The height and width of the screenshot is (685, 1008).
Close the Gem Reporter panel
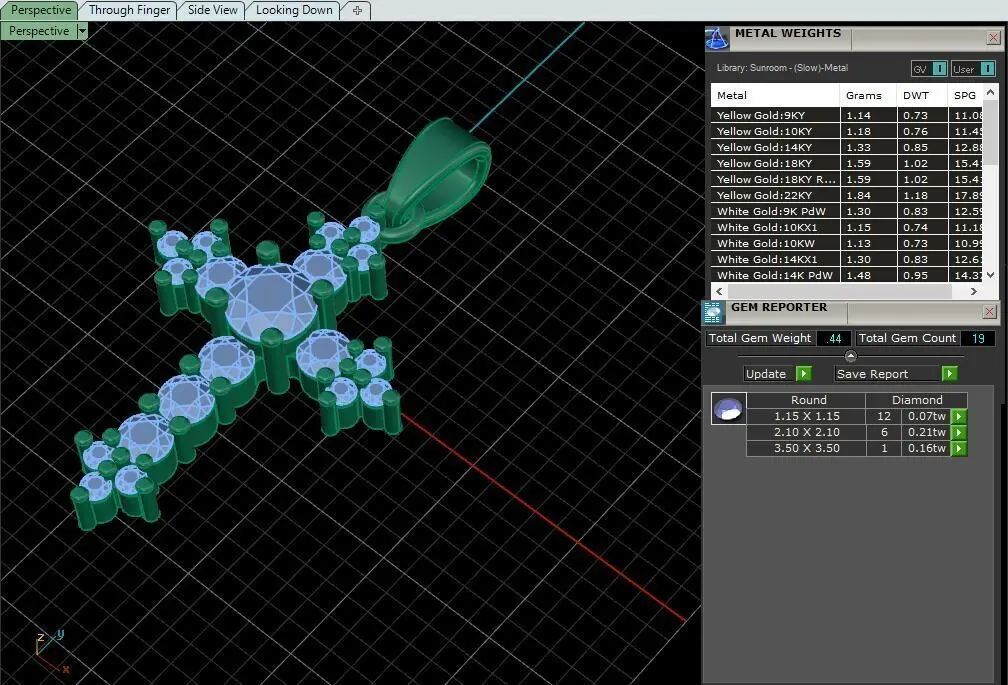(x=989, y=312)
